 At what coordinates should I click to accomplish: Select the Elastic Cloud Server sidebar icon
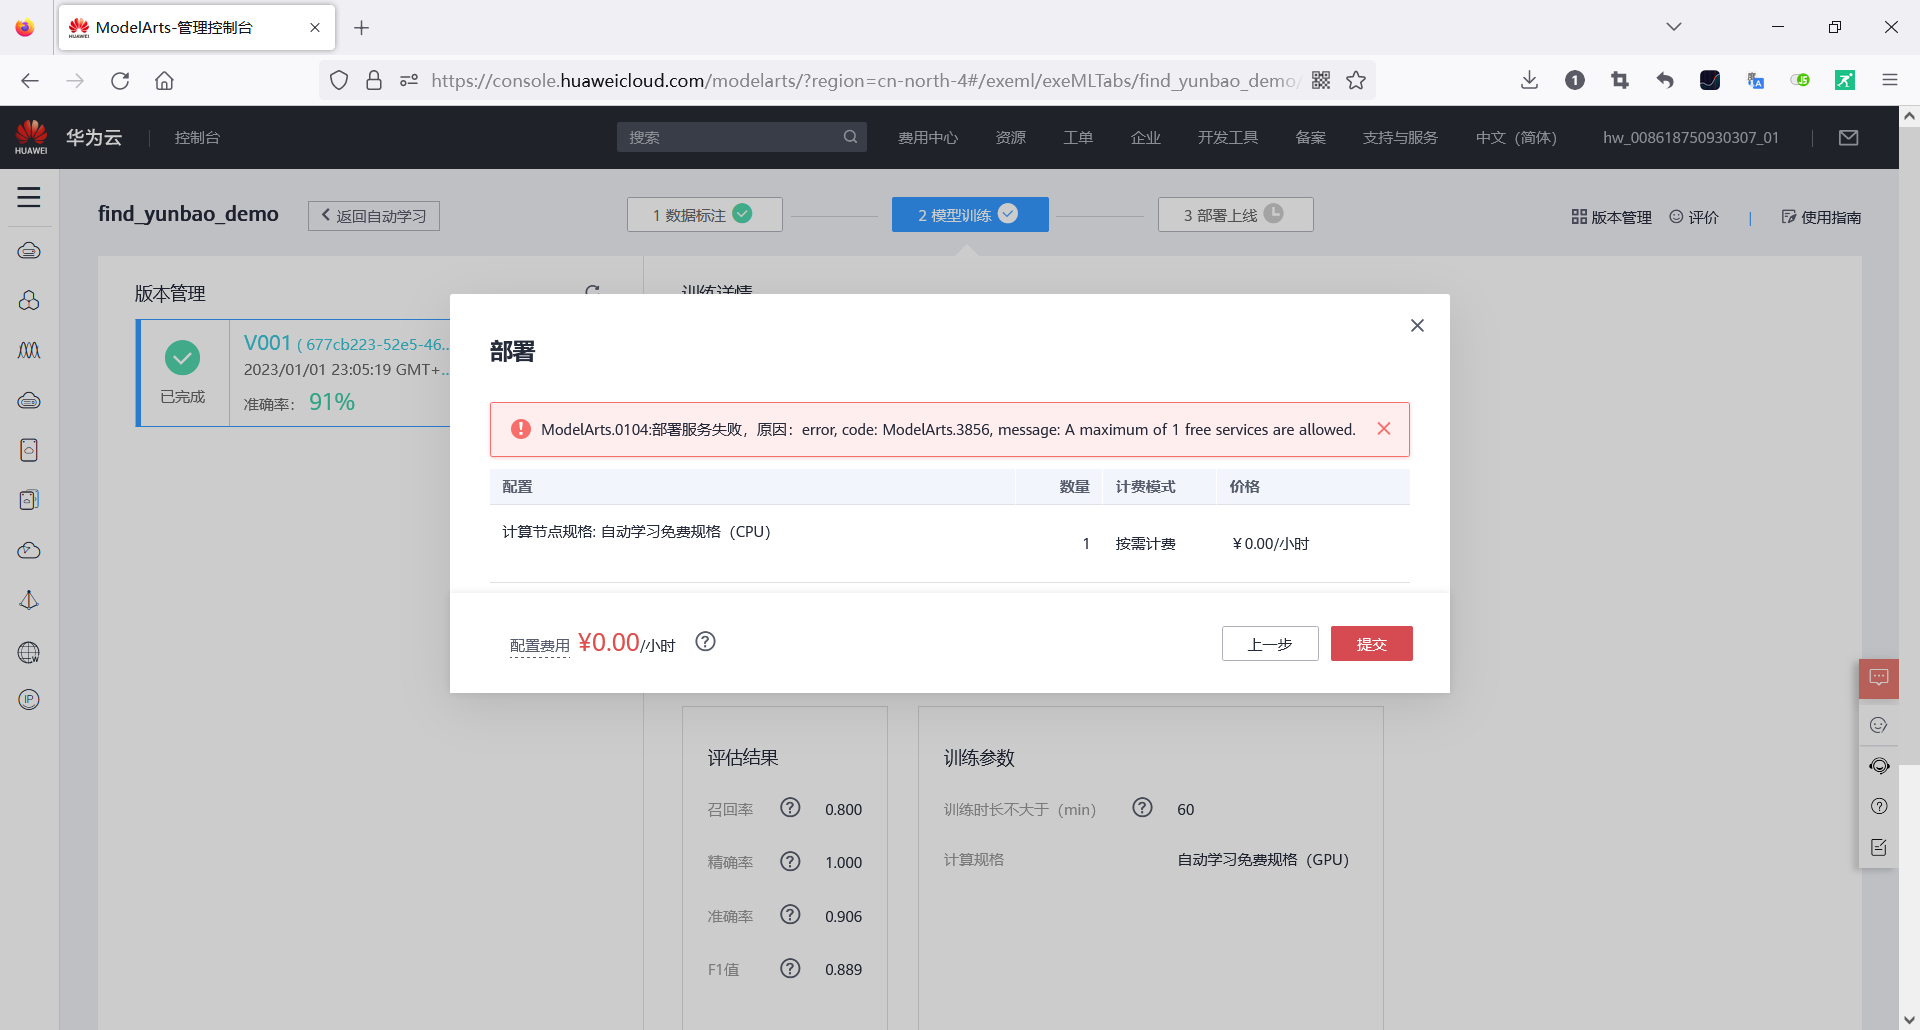click(29, 251)
